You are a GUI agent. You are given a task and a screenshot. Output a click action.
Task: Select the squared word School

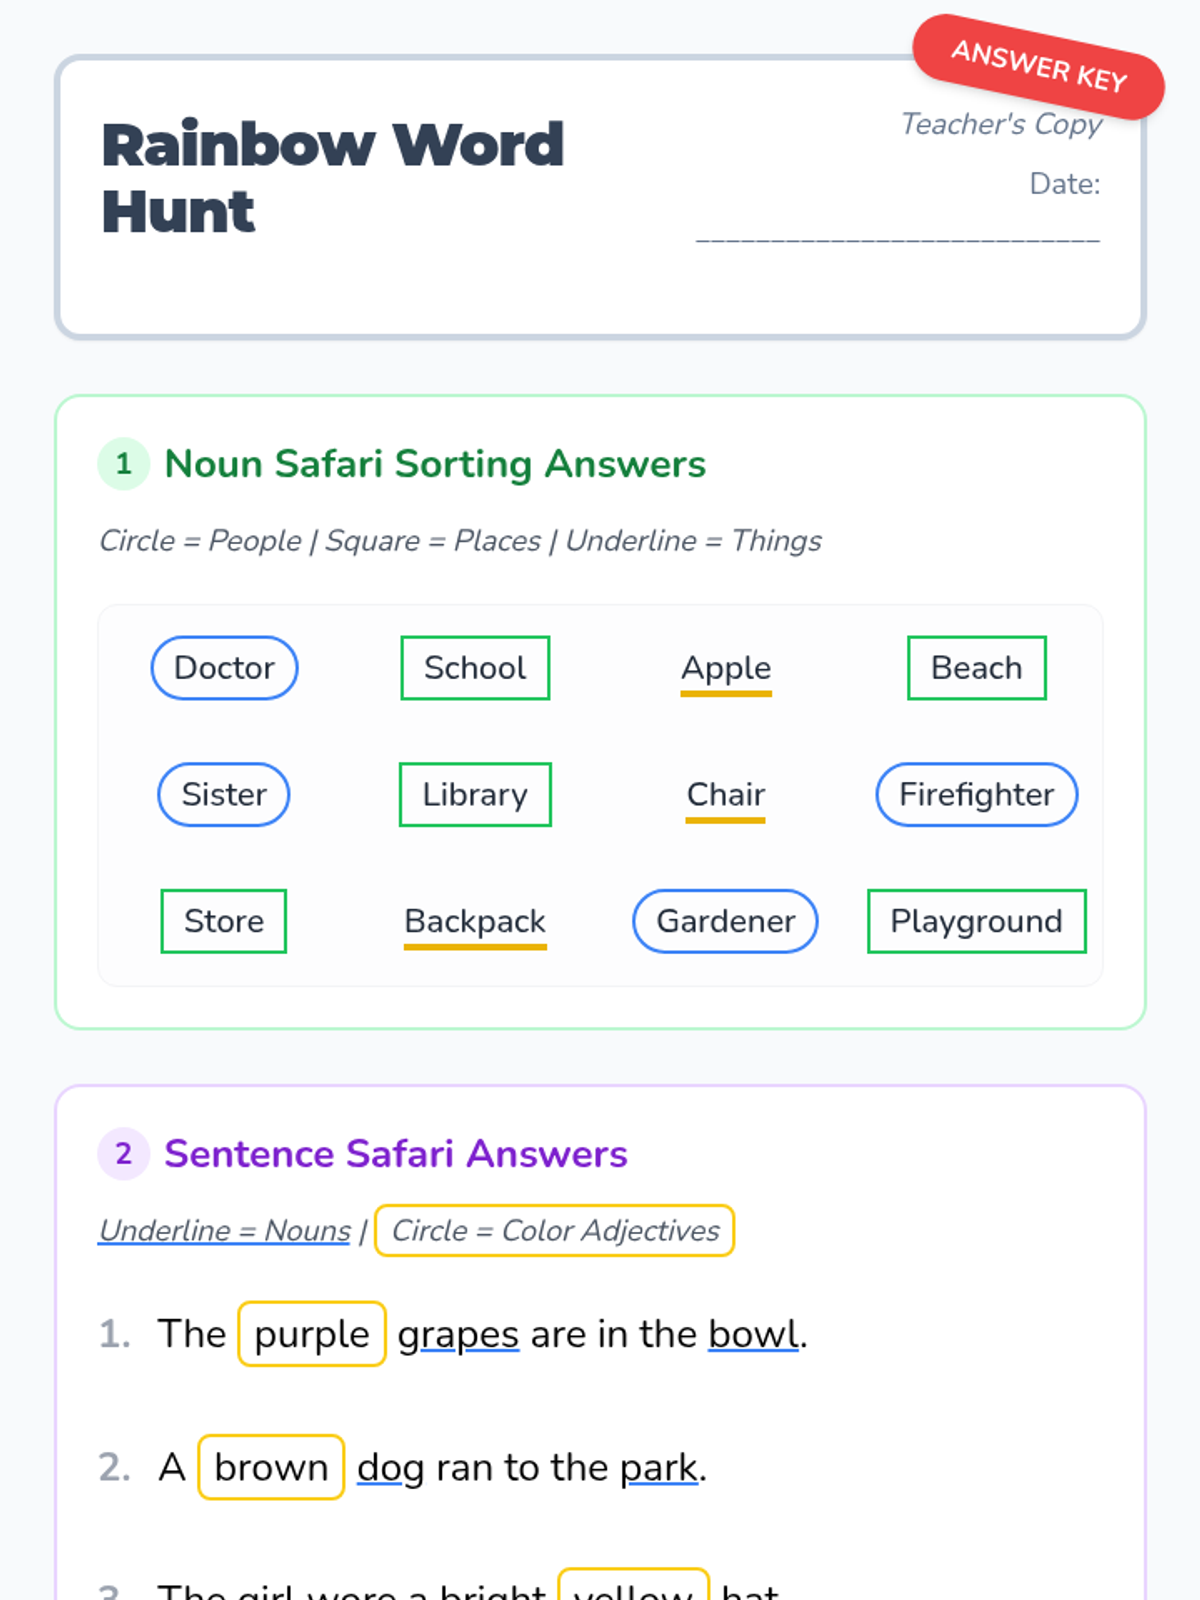pos(475,668)
